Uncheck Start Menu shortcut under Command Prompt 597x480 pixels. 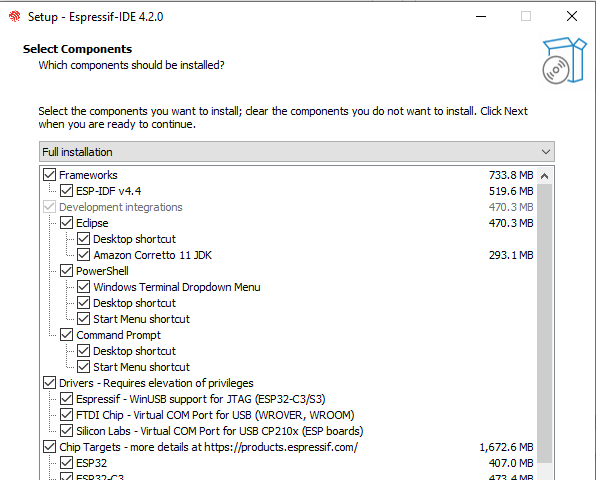click(83, 367)
